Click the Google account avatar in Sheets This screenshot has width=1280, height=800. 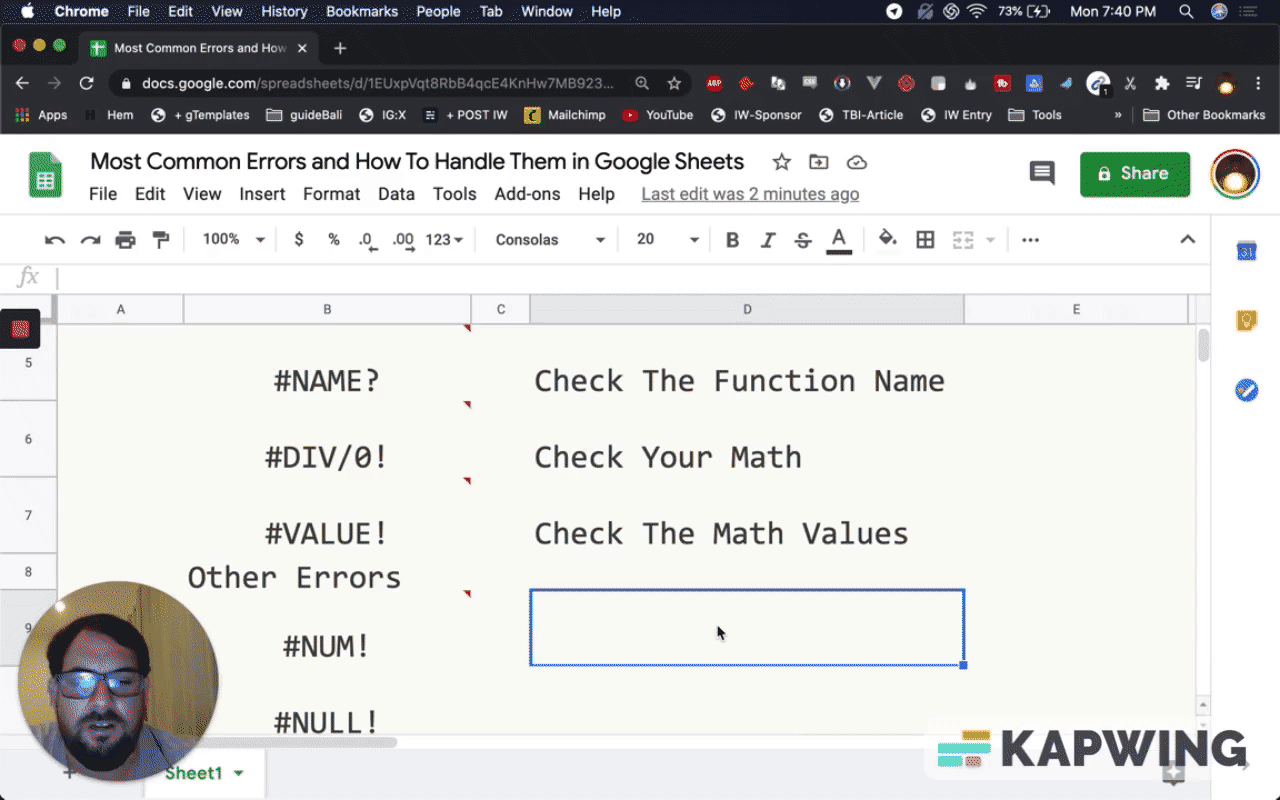[x=1235, y=174]
